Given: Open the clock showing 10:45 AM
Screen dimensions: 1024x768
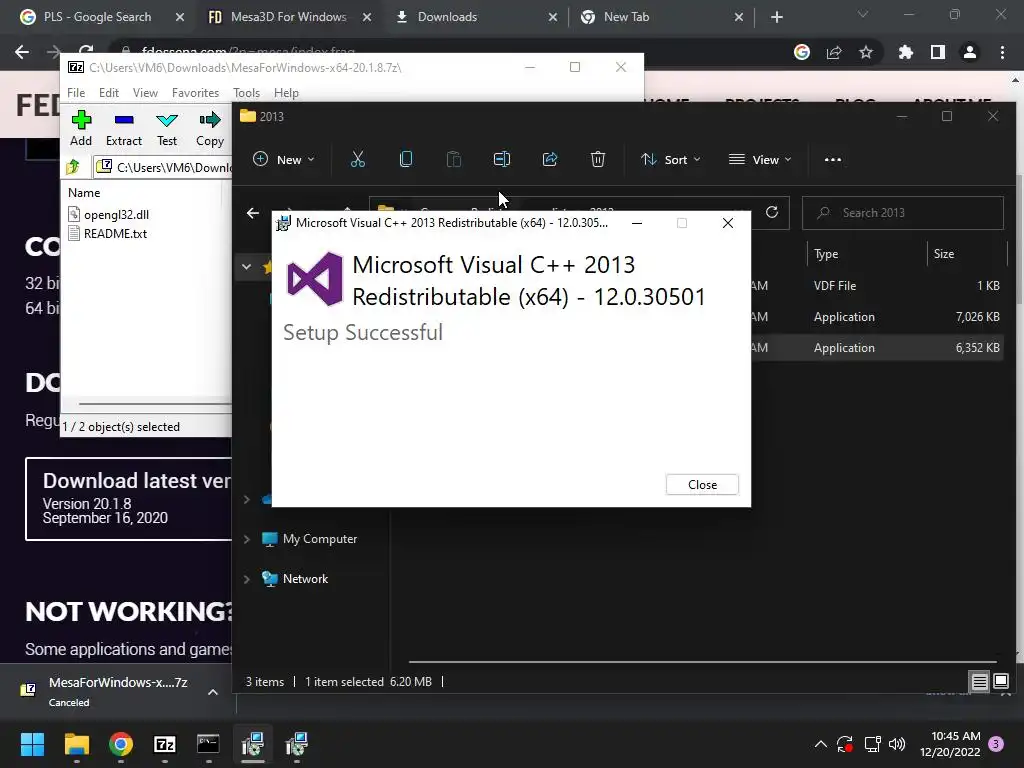Looking at the screenshot, I should [950, 744].
